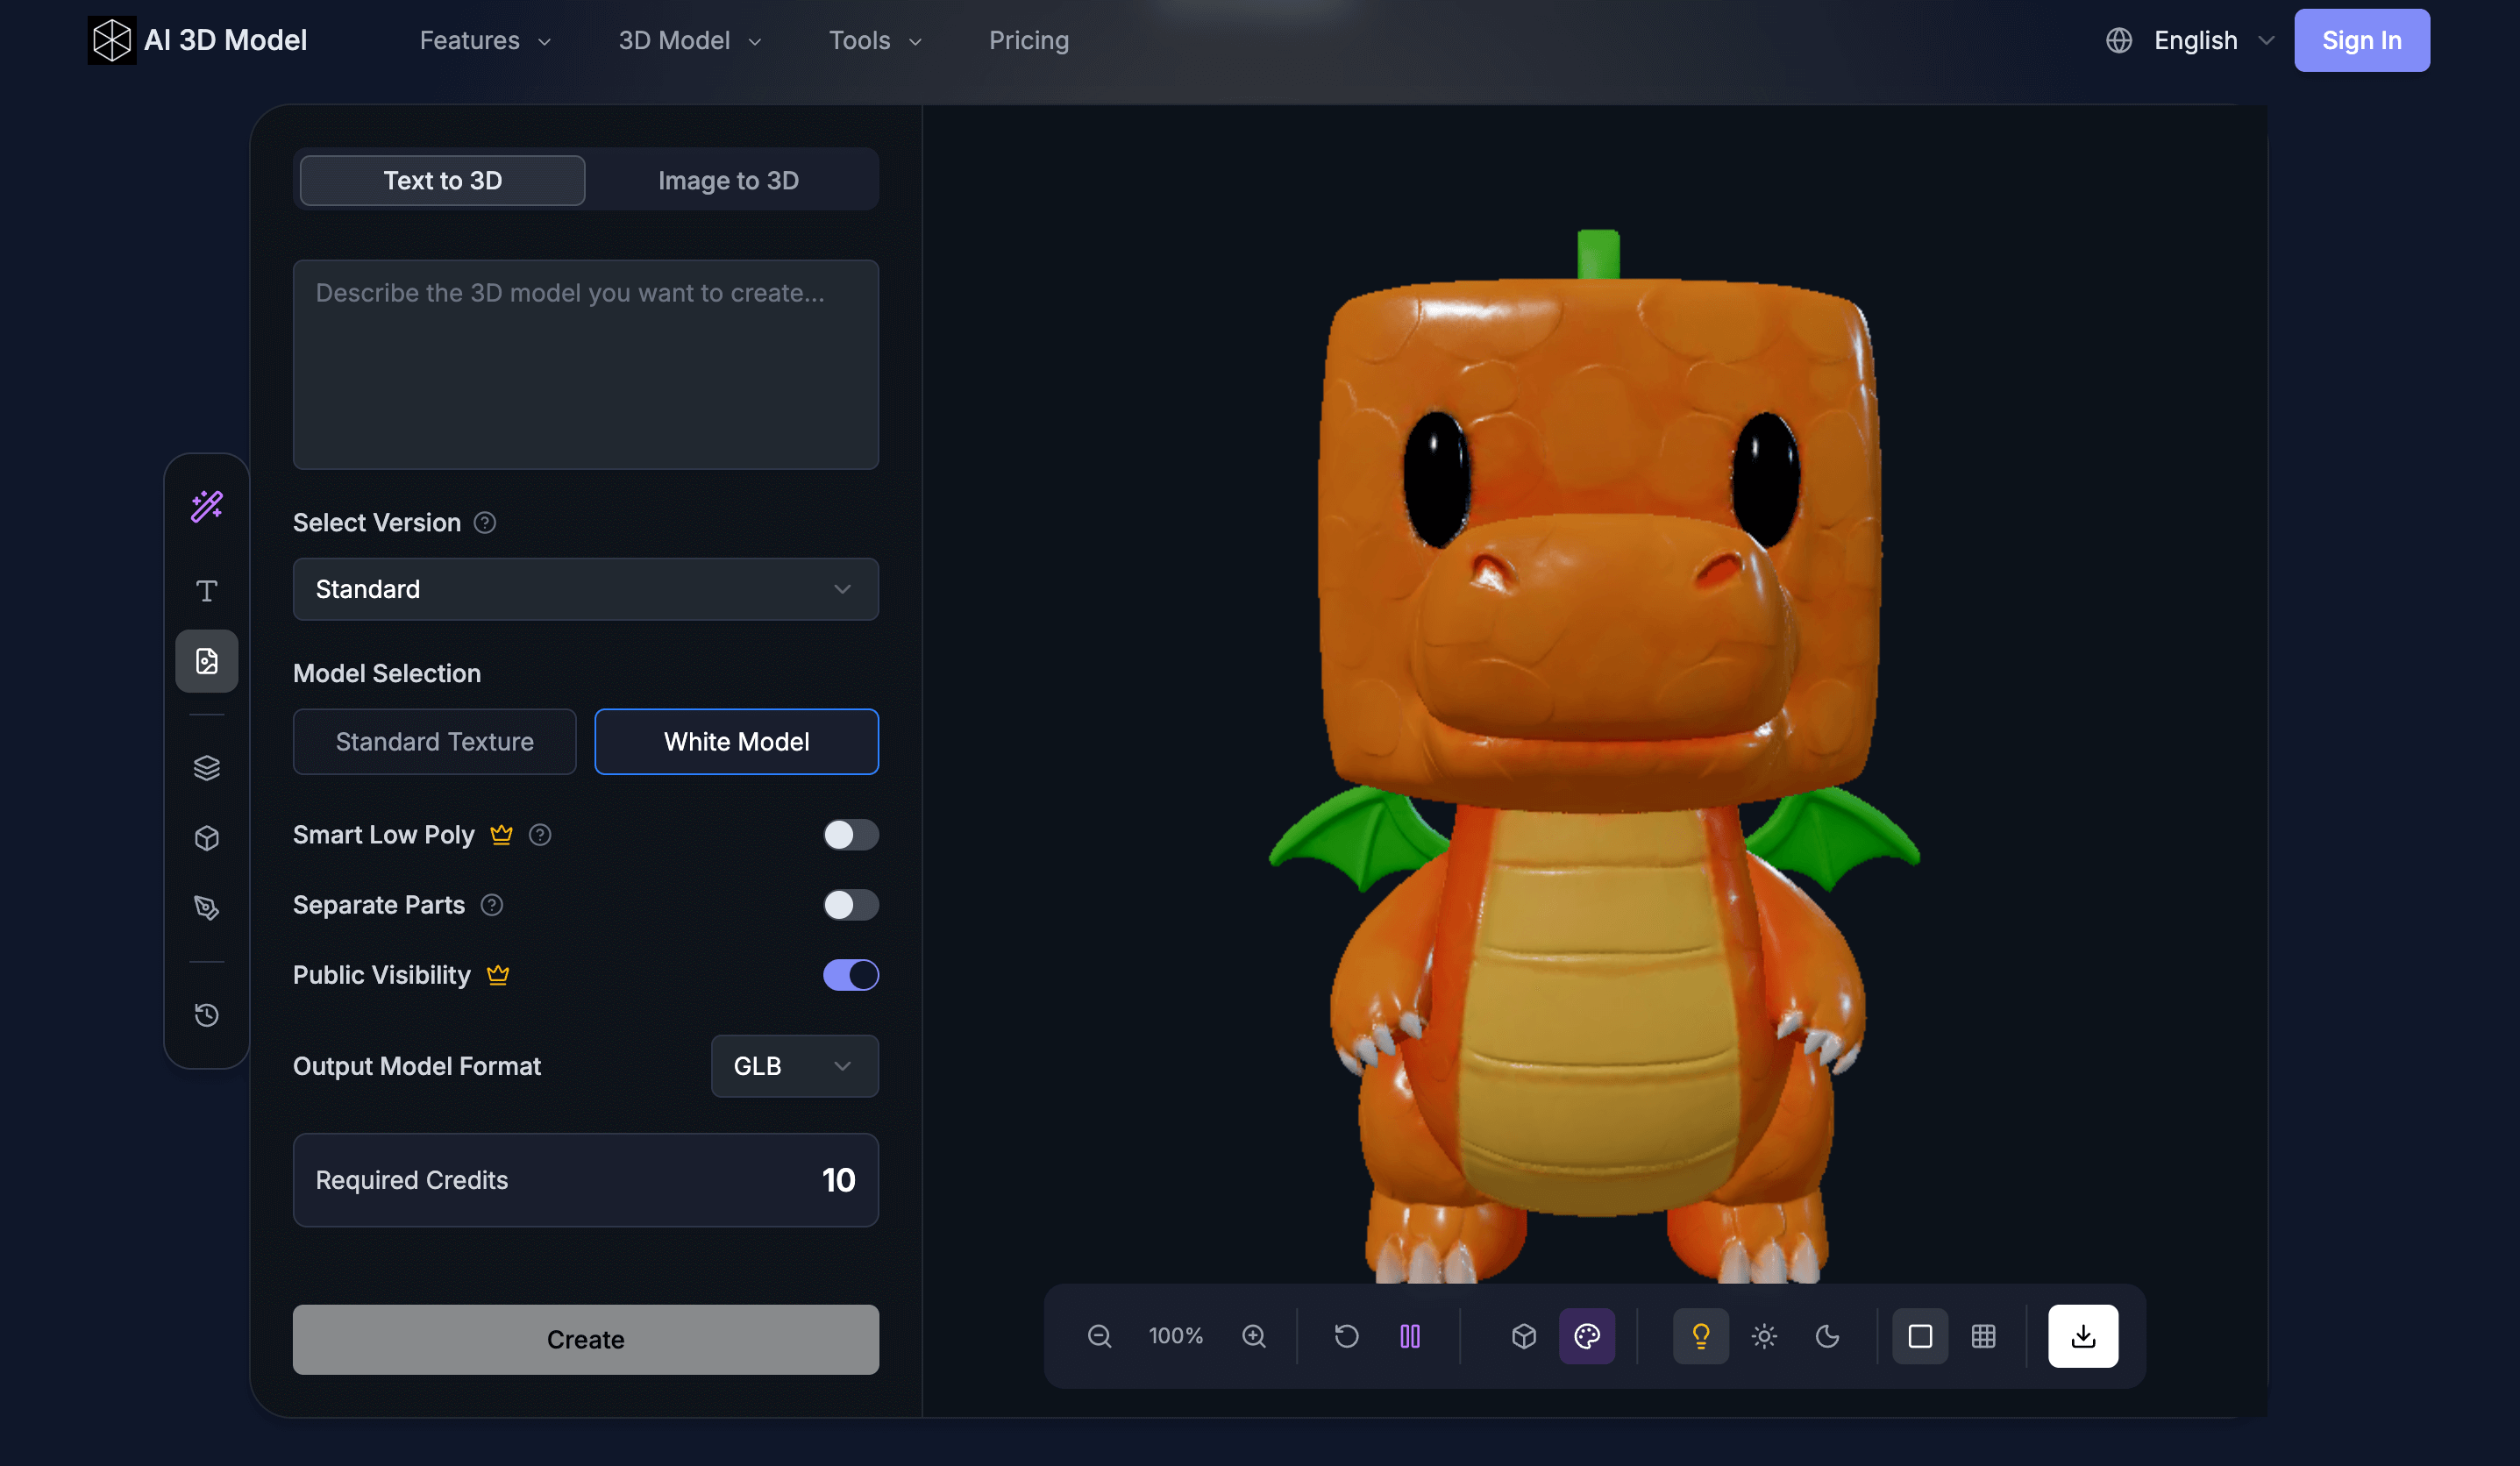
Task: Switch viewer to wireframe mode
Action: (1984, 1336)
